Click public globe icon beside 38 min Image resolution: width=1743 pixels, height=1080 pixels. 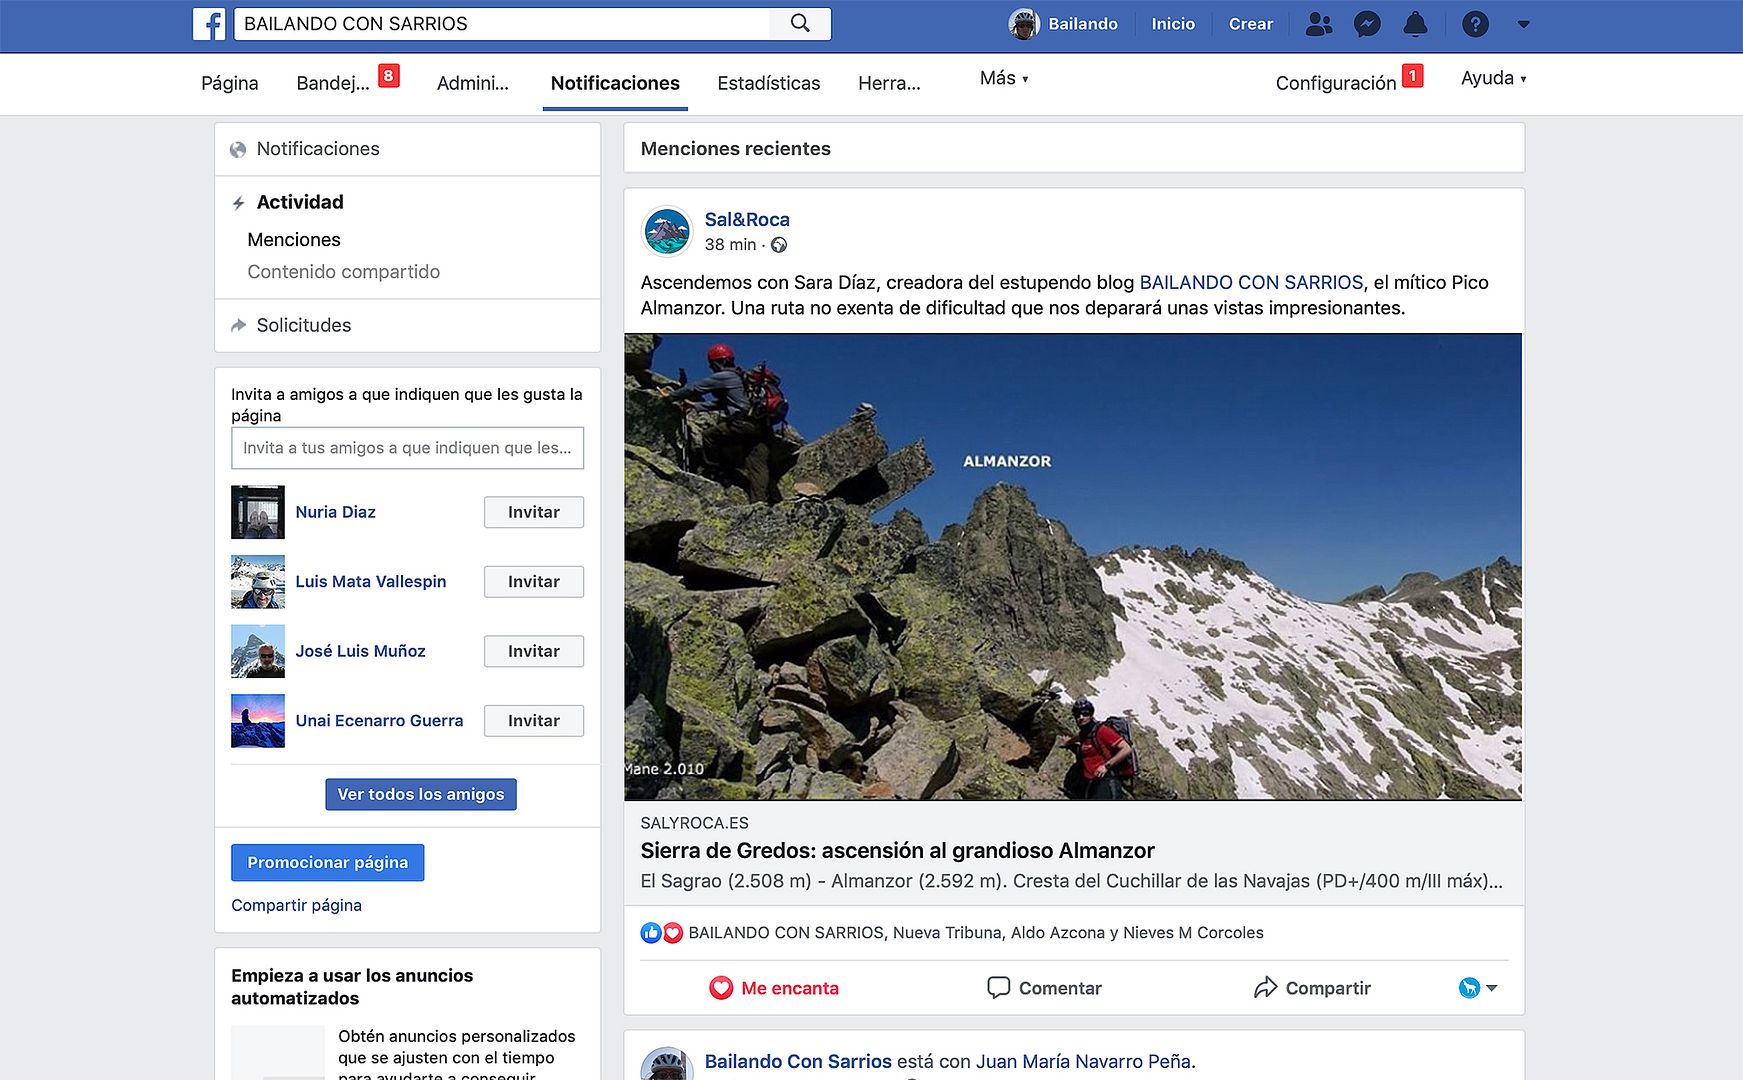click(x=779, y=245)
